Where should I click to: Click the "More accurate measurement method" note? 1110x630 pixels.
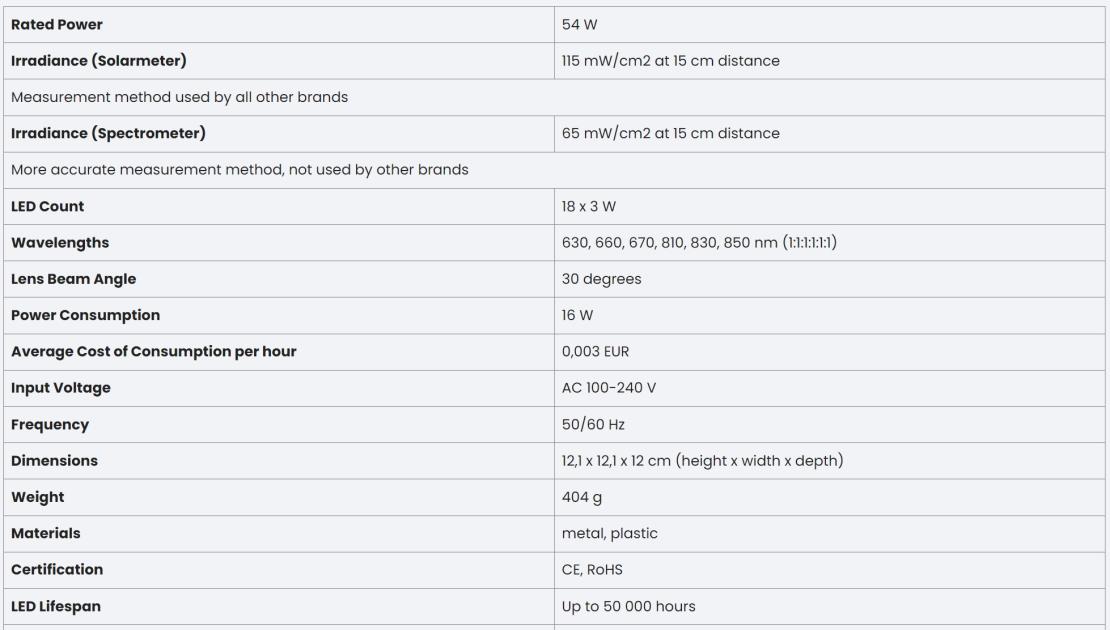pos(240,169)
